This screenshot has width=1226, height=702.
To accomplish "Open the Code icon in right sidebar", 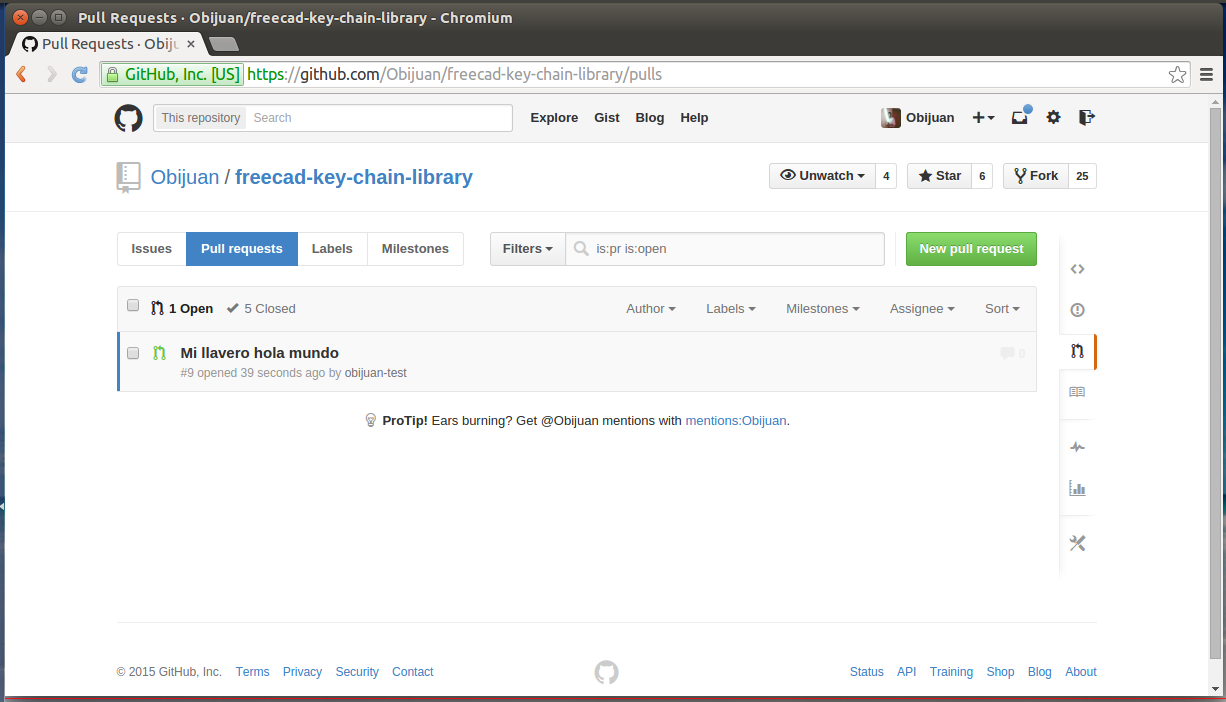I will click(1077, 269).
